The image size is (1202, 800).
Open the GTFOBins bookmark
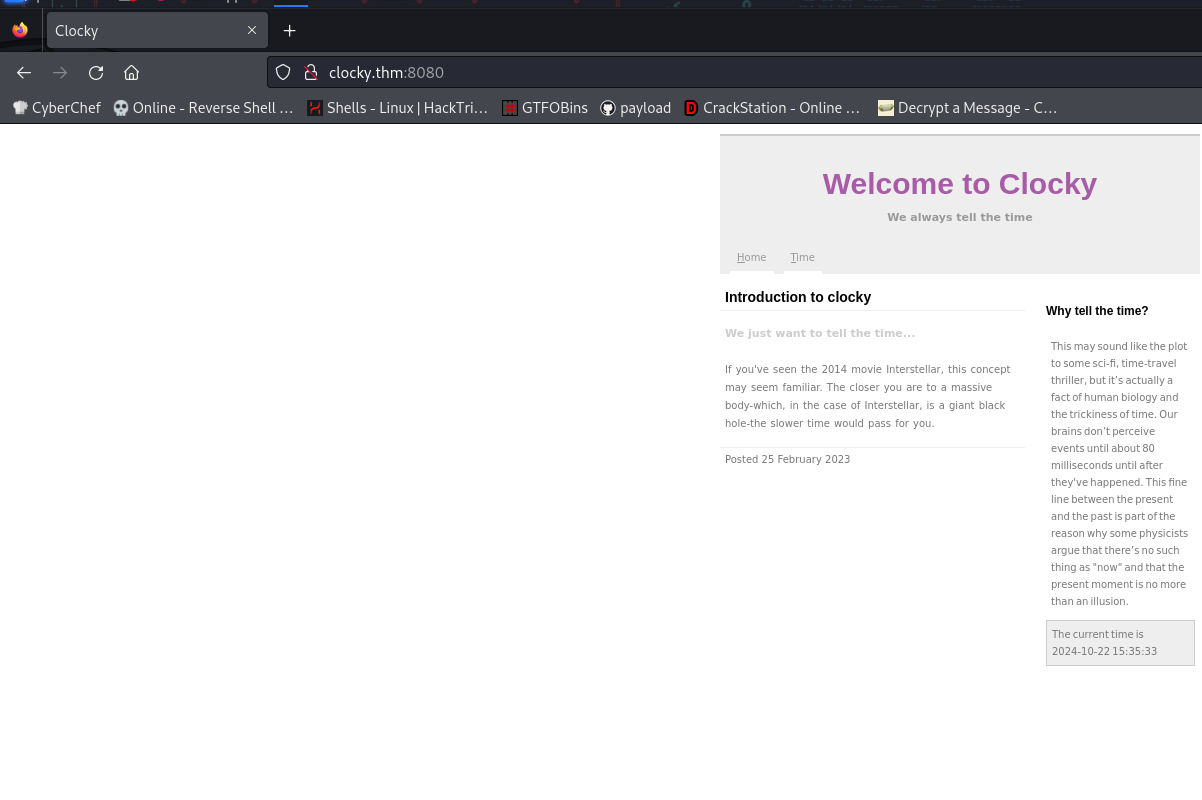pos(545,108)
